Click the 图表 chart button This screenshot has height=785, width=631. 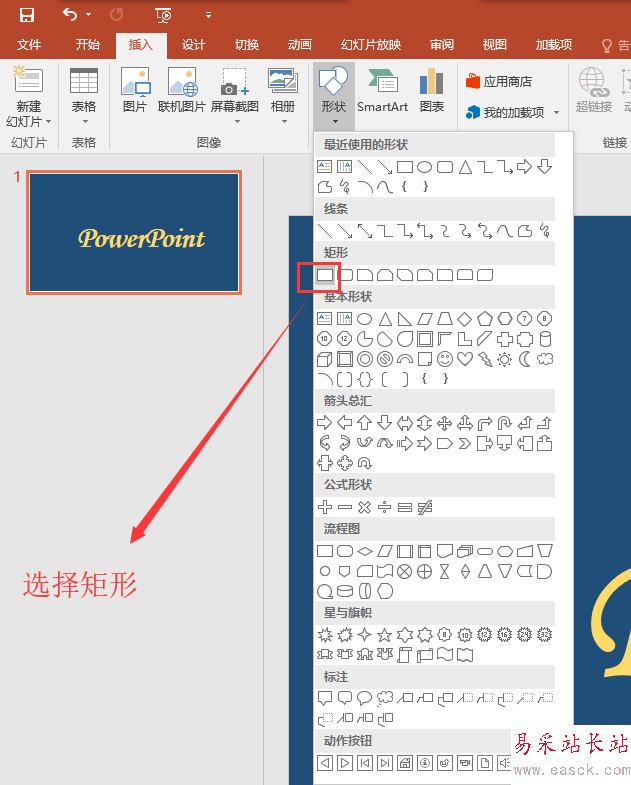(x=432, y=91)
